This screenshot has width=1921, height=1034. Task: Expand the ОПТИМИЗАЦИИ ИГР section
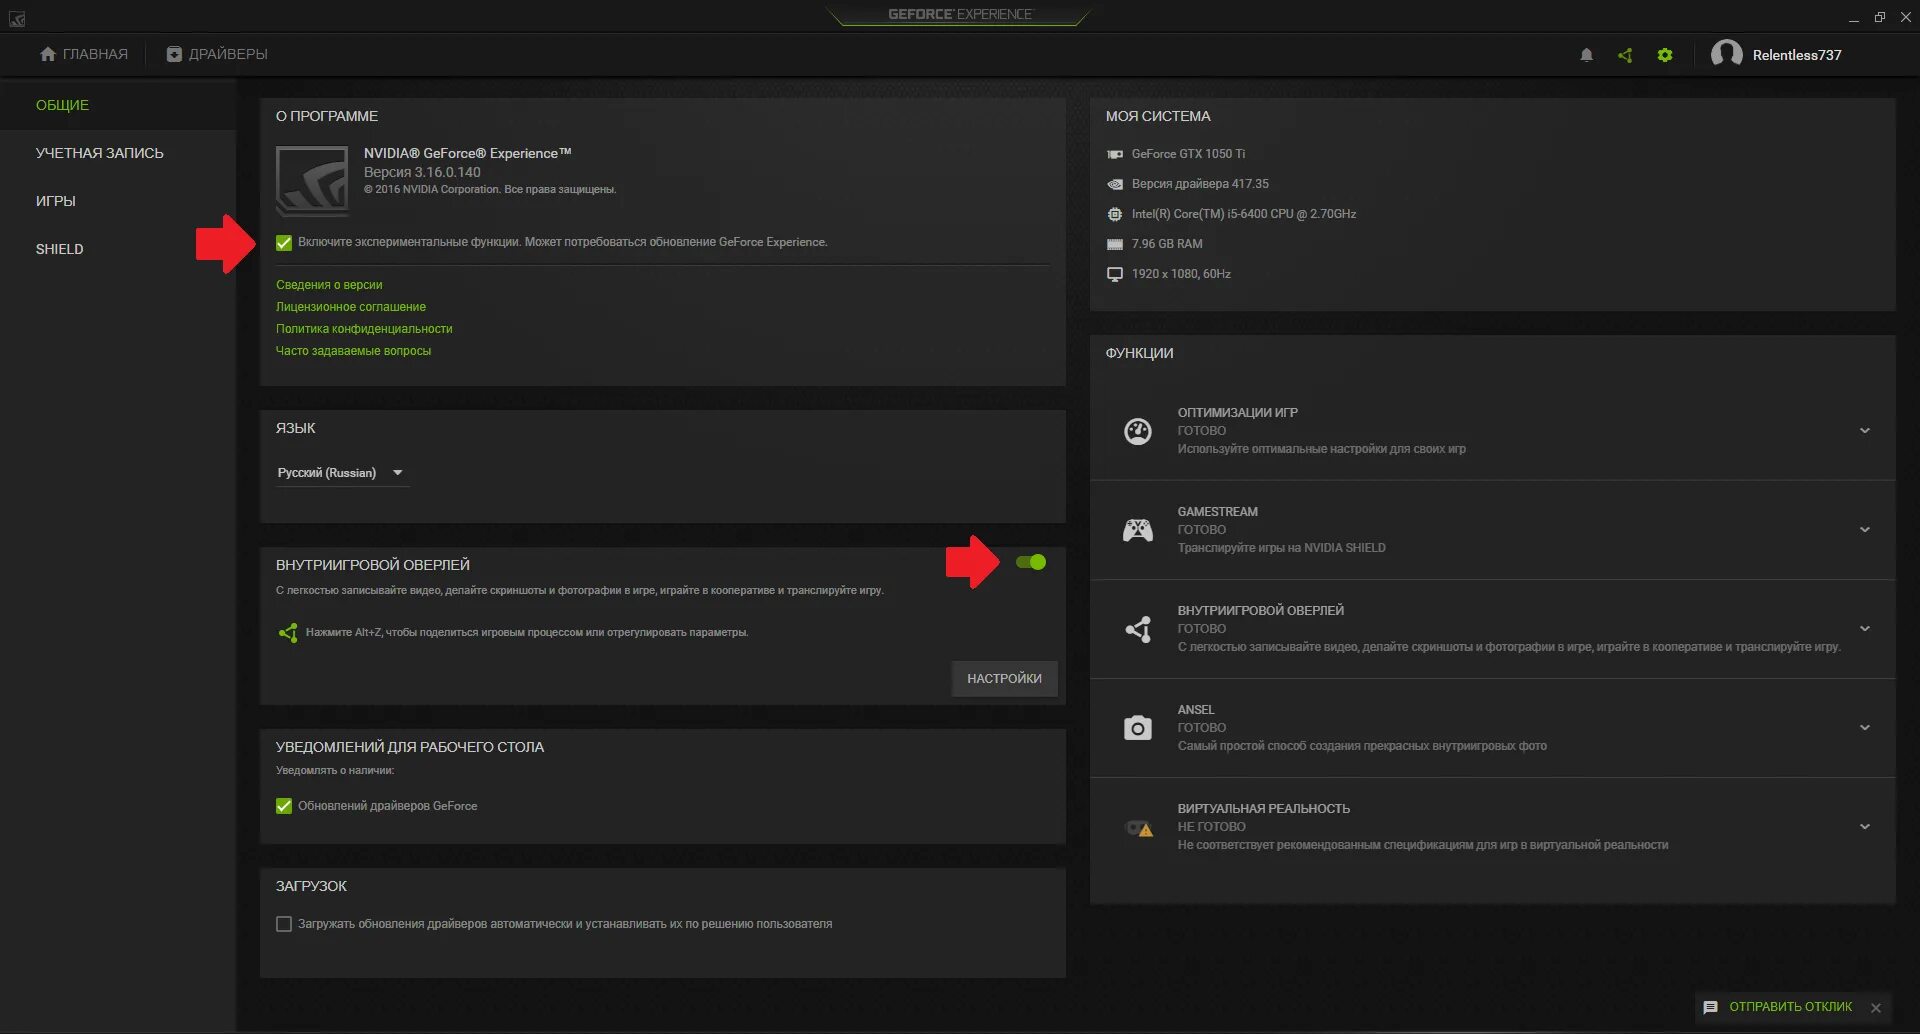pyautogui.click(x=1865, y=431)
